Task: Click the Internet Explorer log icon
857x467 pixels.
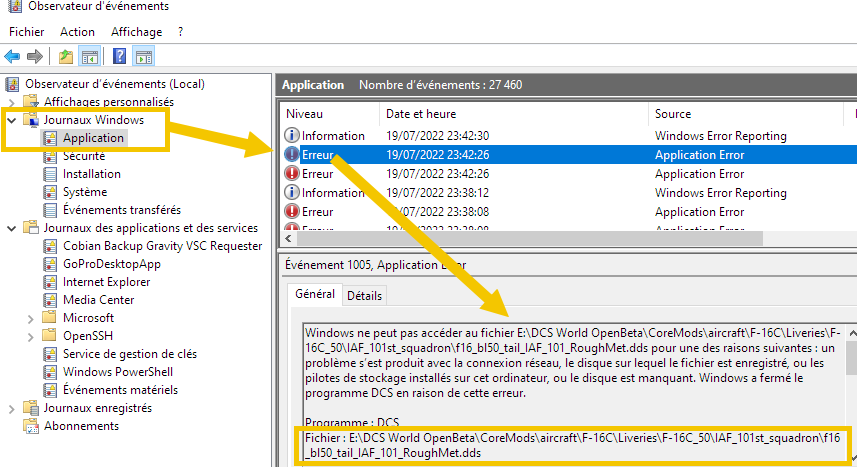Action: (50, 283)
